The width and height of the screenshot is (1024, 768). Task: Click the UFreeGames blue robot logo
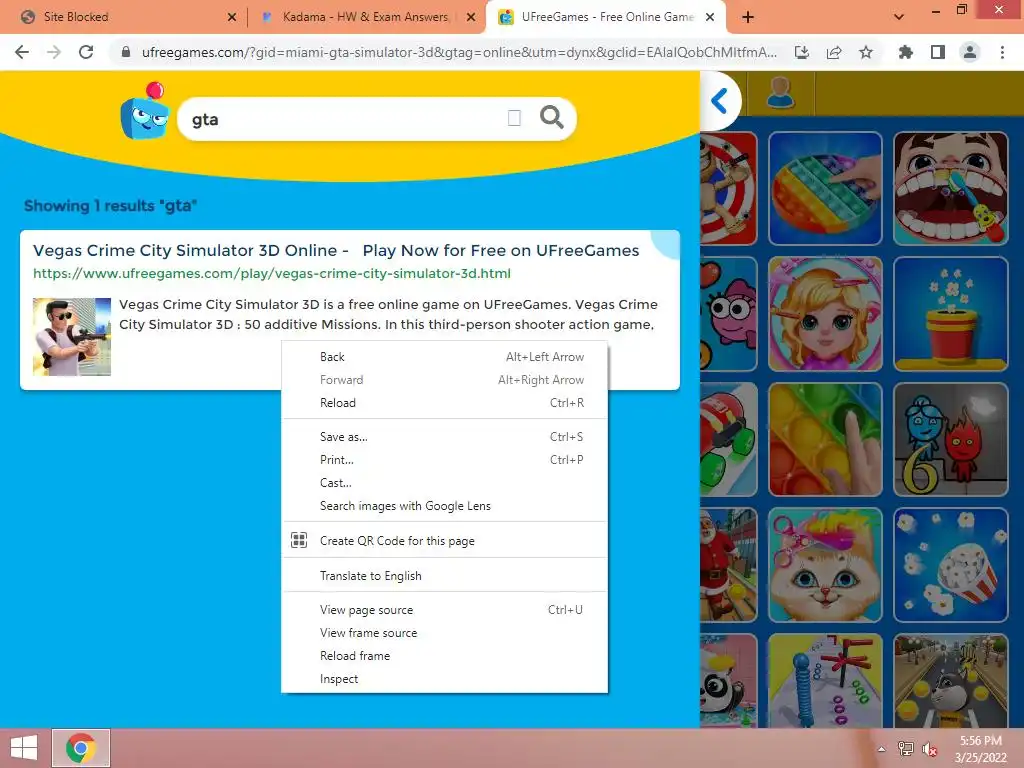pos(146,111)
